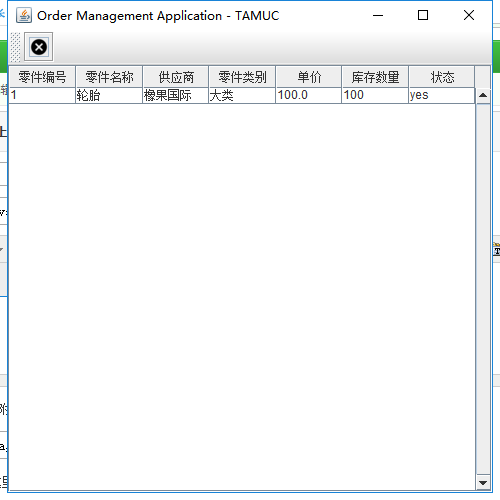Click the 零件名称 column header
500x500 pixels.
pos(109,77)
